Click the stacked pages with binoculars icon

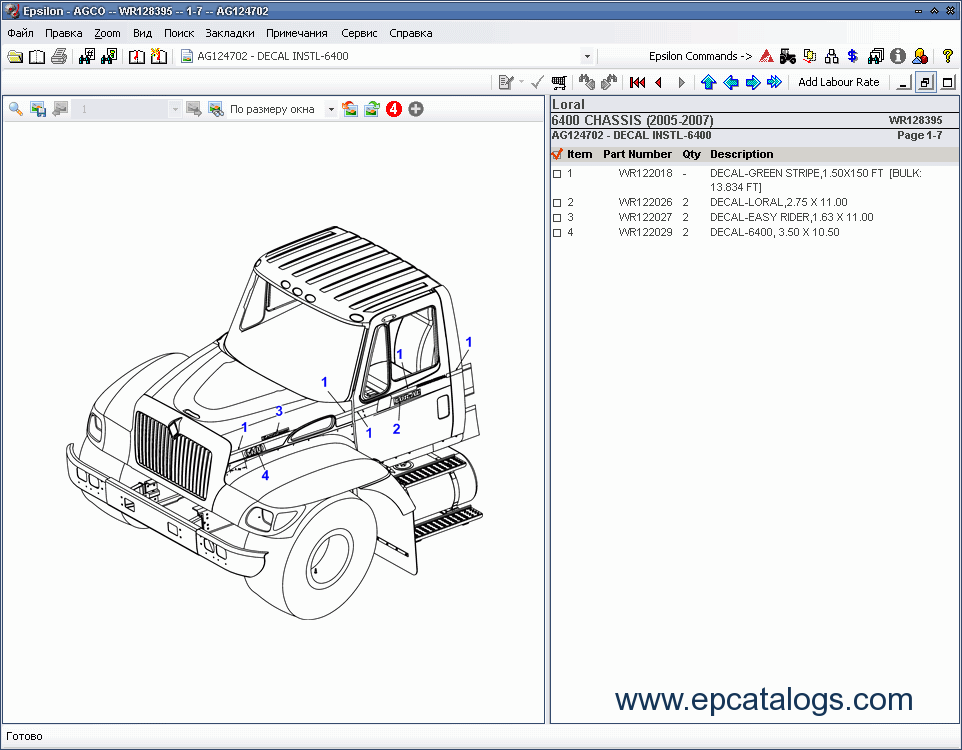coord(875,56)
